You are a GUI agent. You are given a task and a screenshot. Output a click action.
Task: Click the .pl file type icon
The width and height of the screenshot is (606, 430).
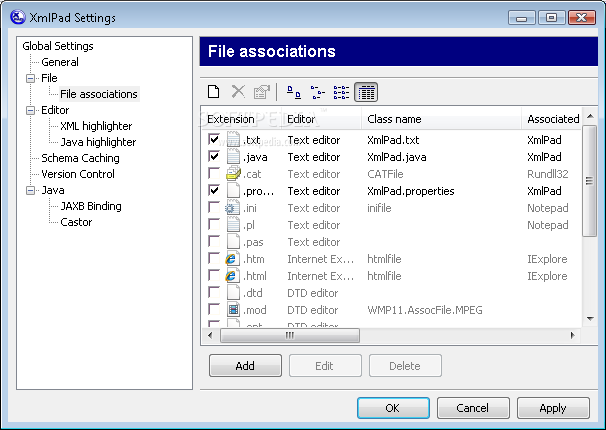233,224
